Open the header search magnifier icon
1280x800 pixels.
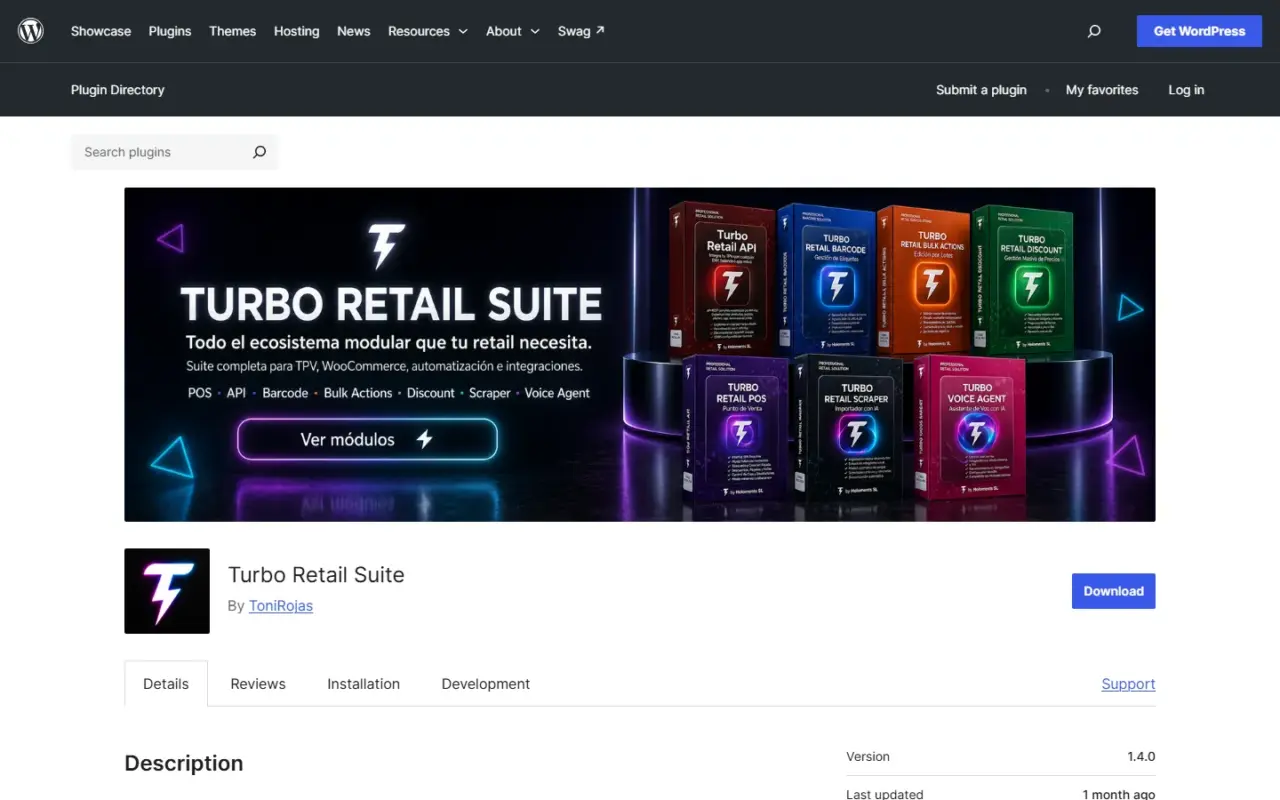pyautogui.click(x=1094, y=31)
